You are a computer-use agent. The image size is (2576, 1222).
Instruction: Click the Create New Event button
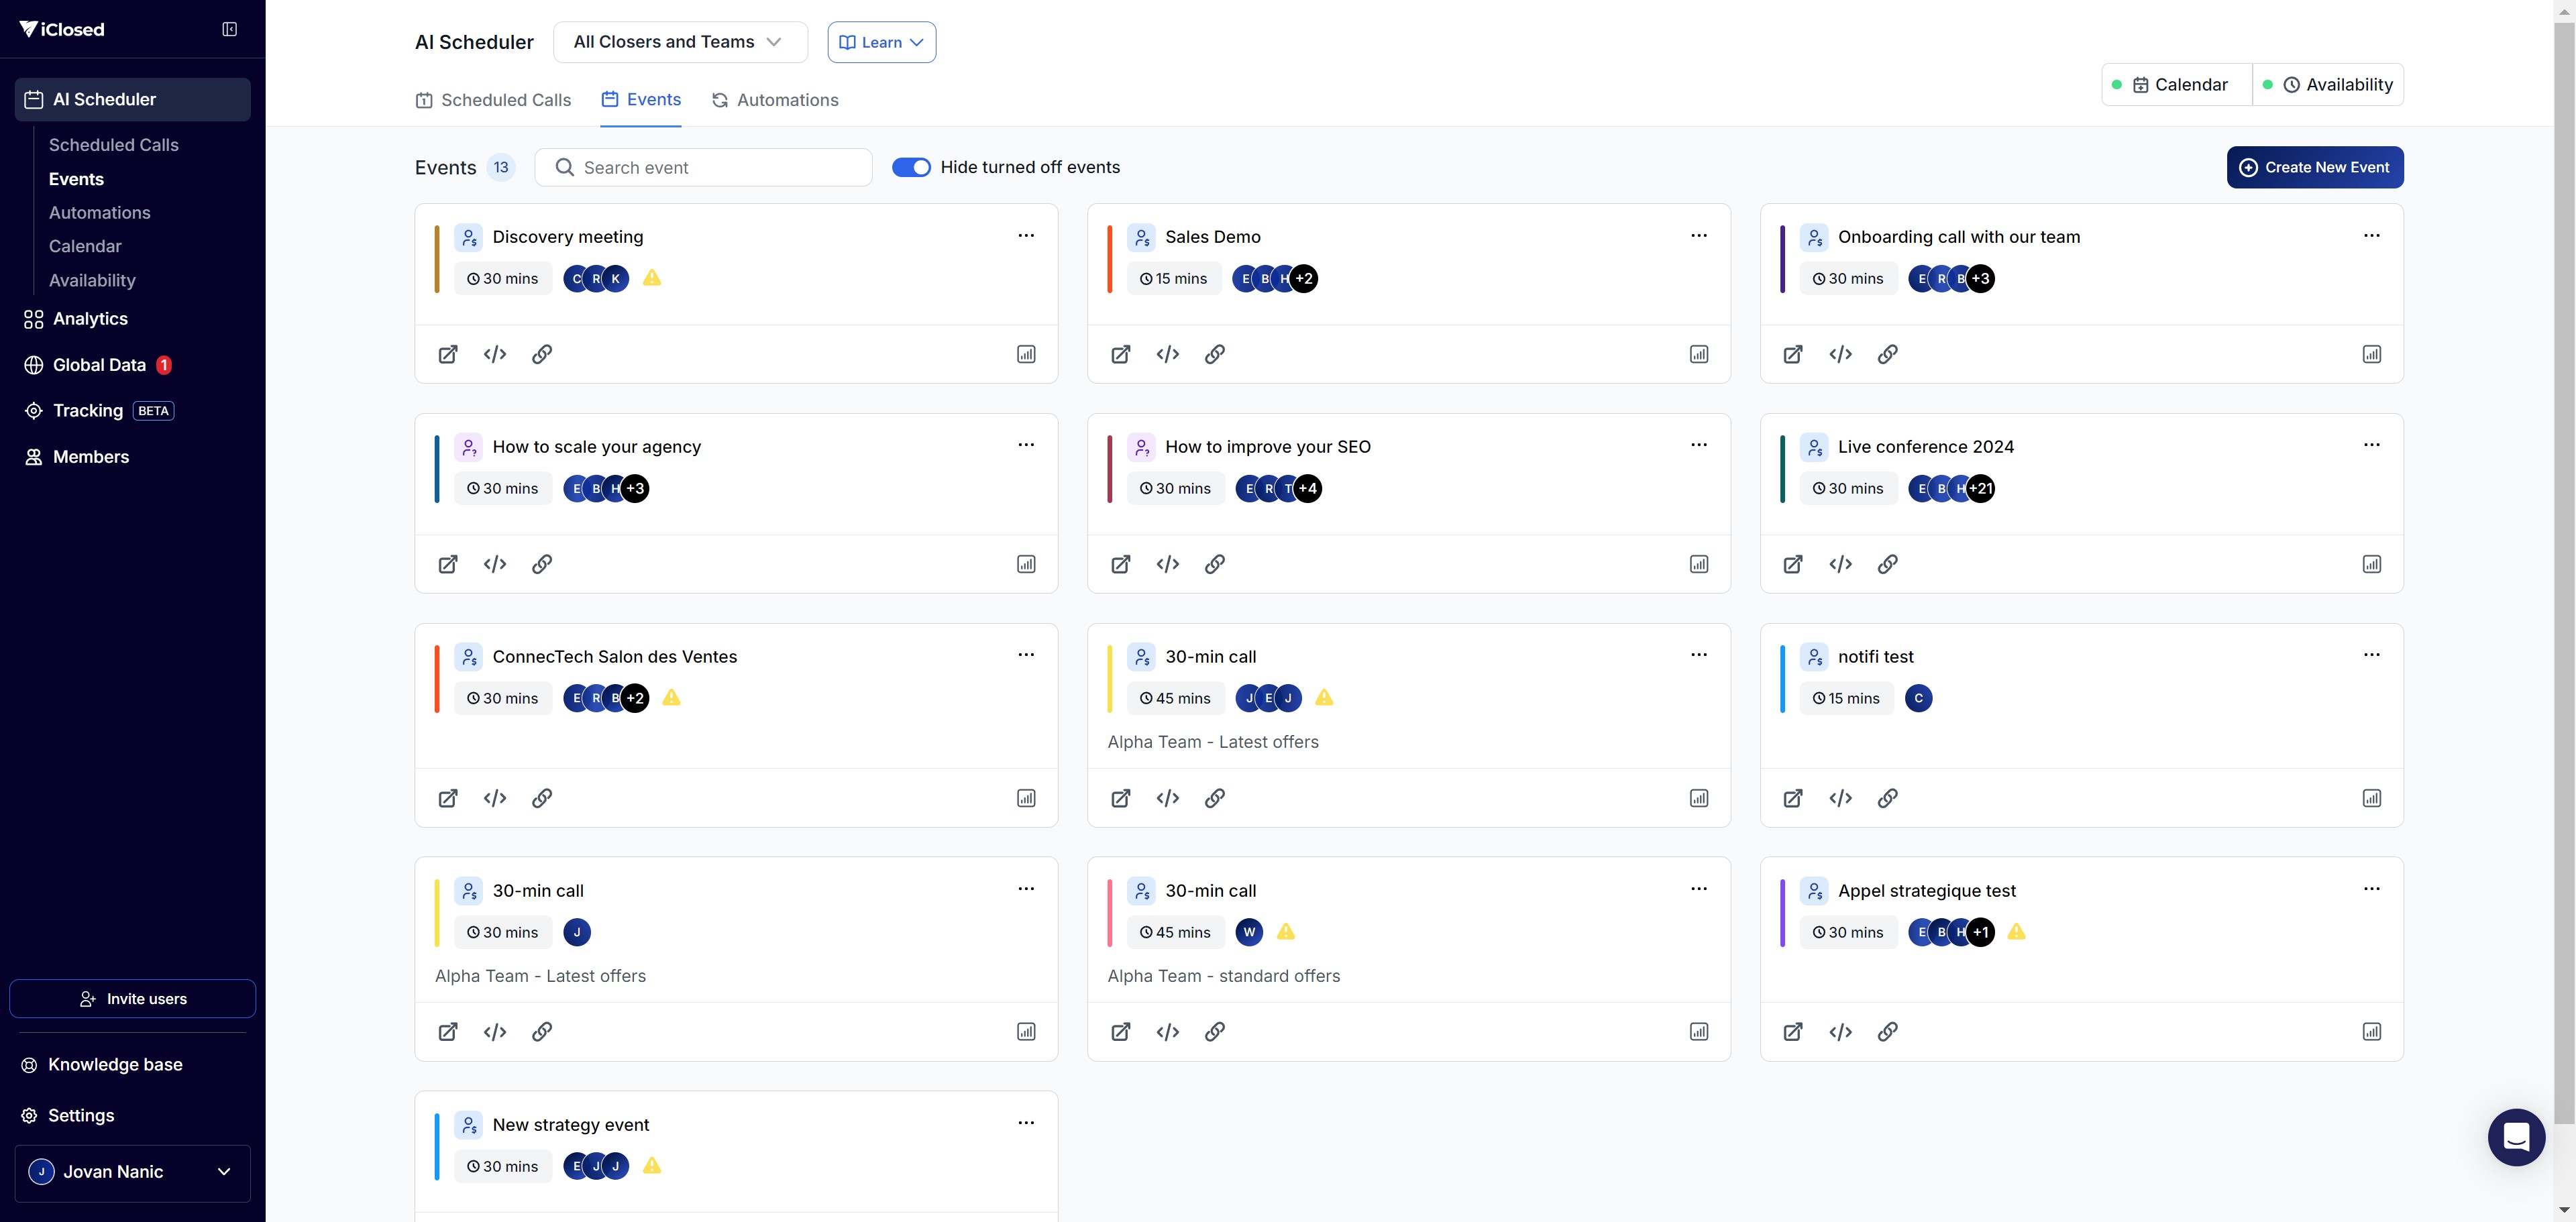pyautogui.click(x=2314, y=167)
